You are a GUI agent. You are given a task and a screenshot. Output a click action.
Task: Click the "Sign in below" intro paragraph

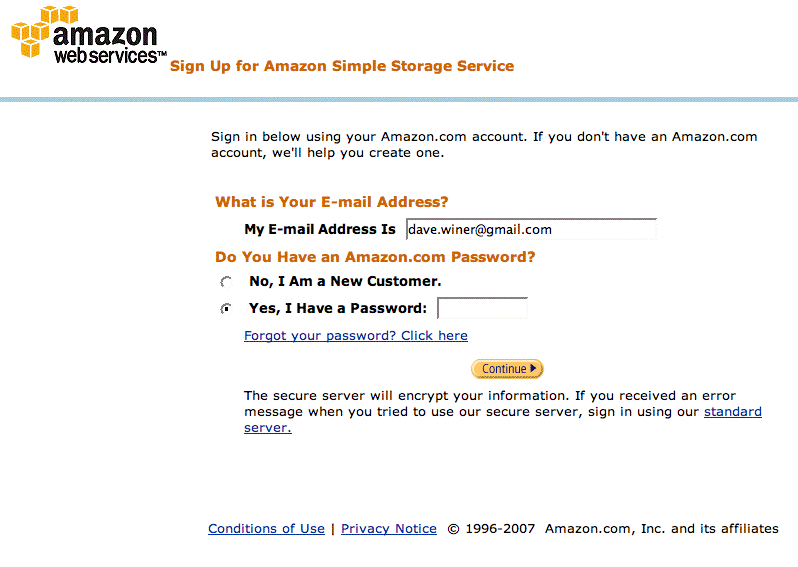coord(484,145)
